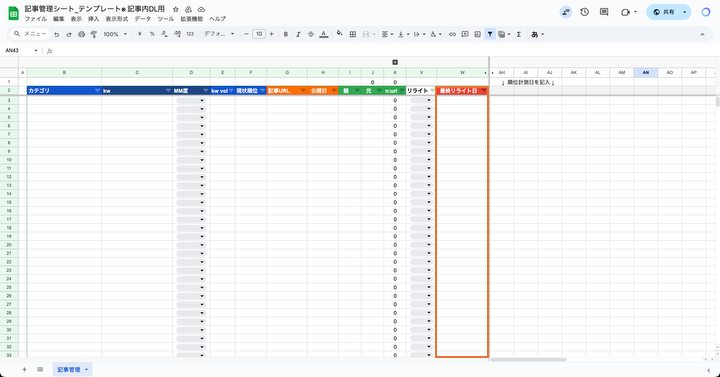Expand the カテゴリ column filter dropdown
Image resolution: width=720 pixels, height=377 pixels.
97,91
